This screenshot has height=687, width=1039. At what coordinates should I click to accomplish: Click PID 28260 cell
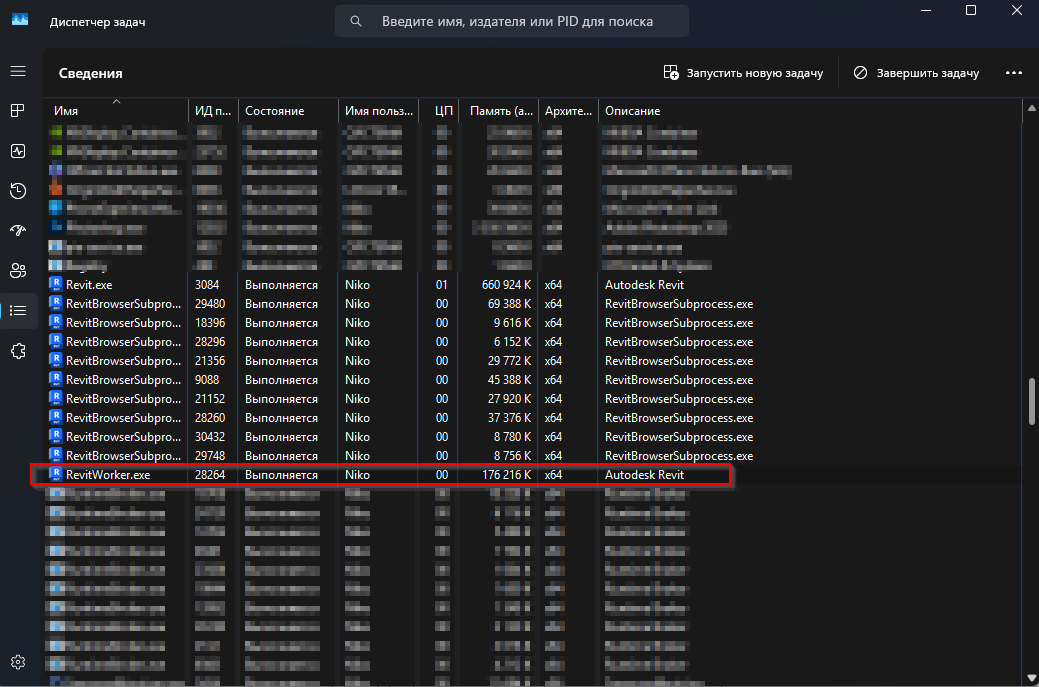point(209,418)
